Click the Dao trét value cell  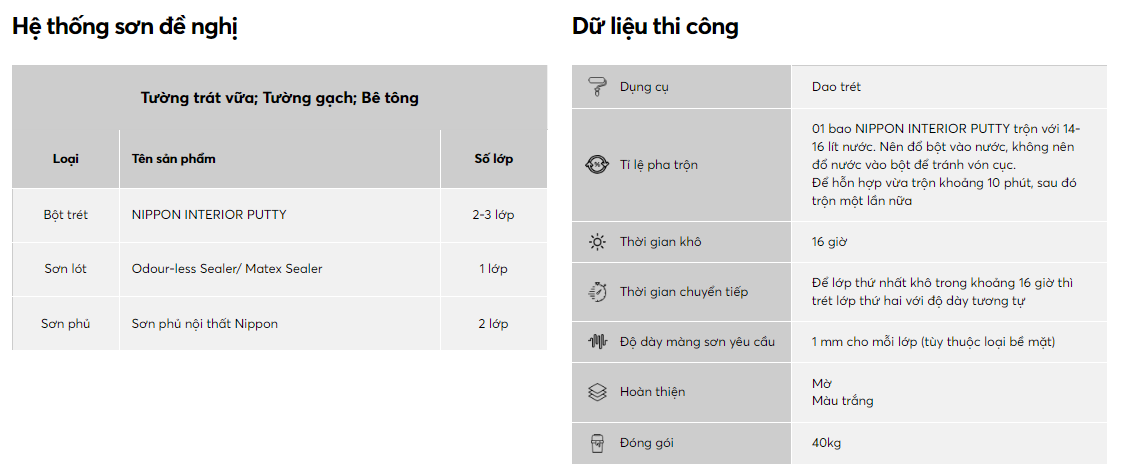836,87
